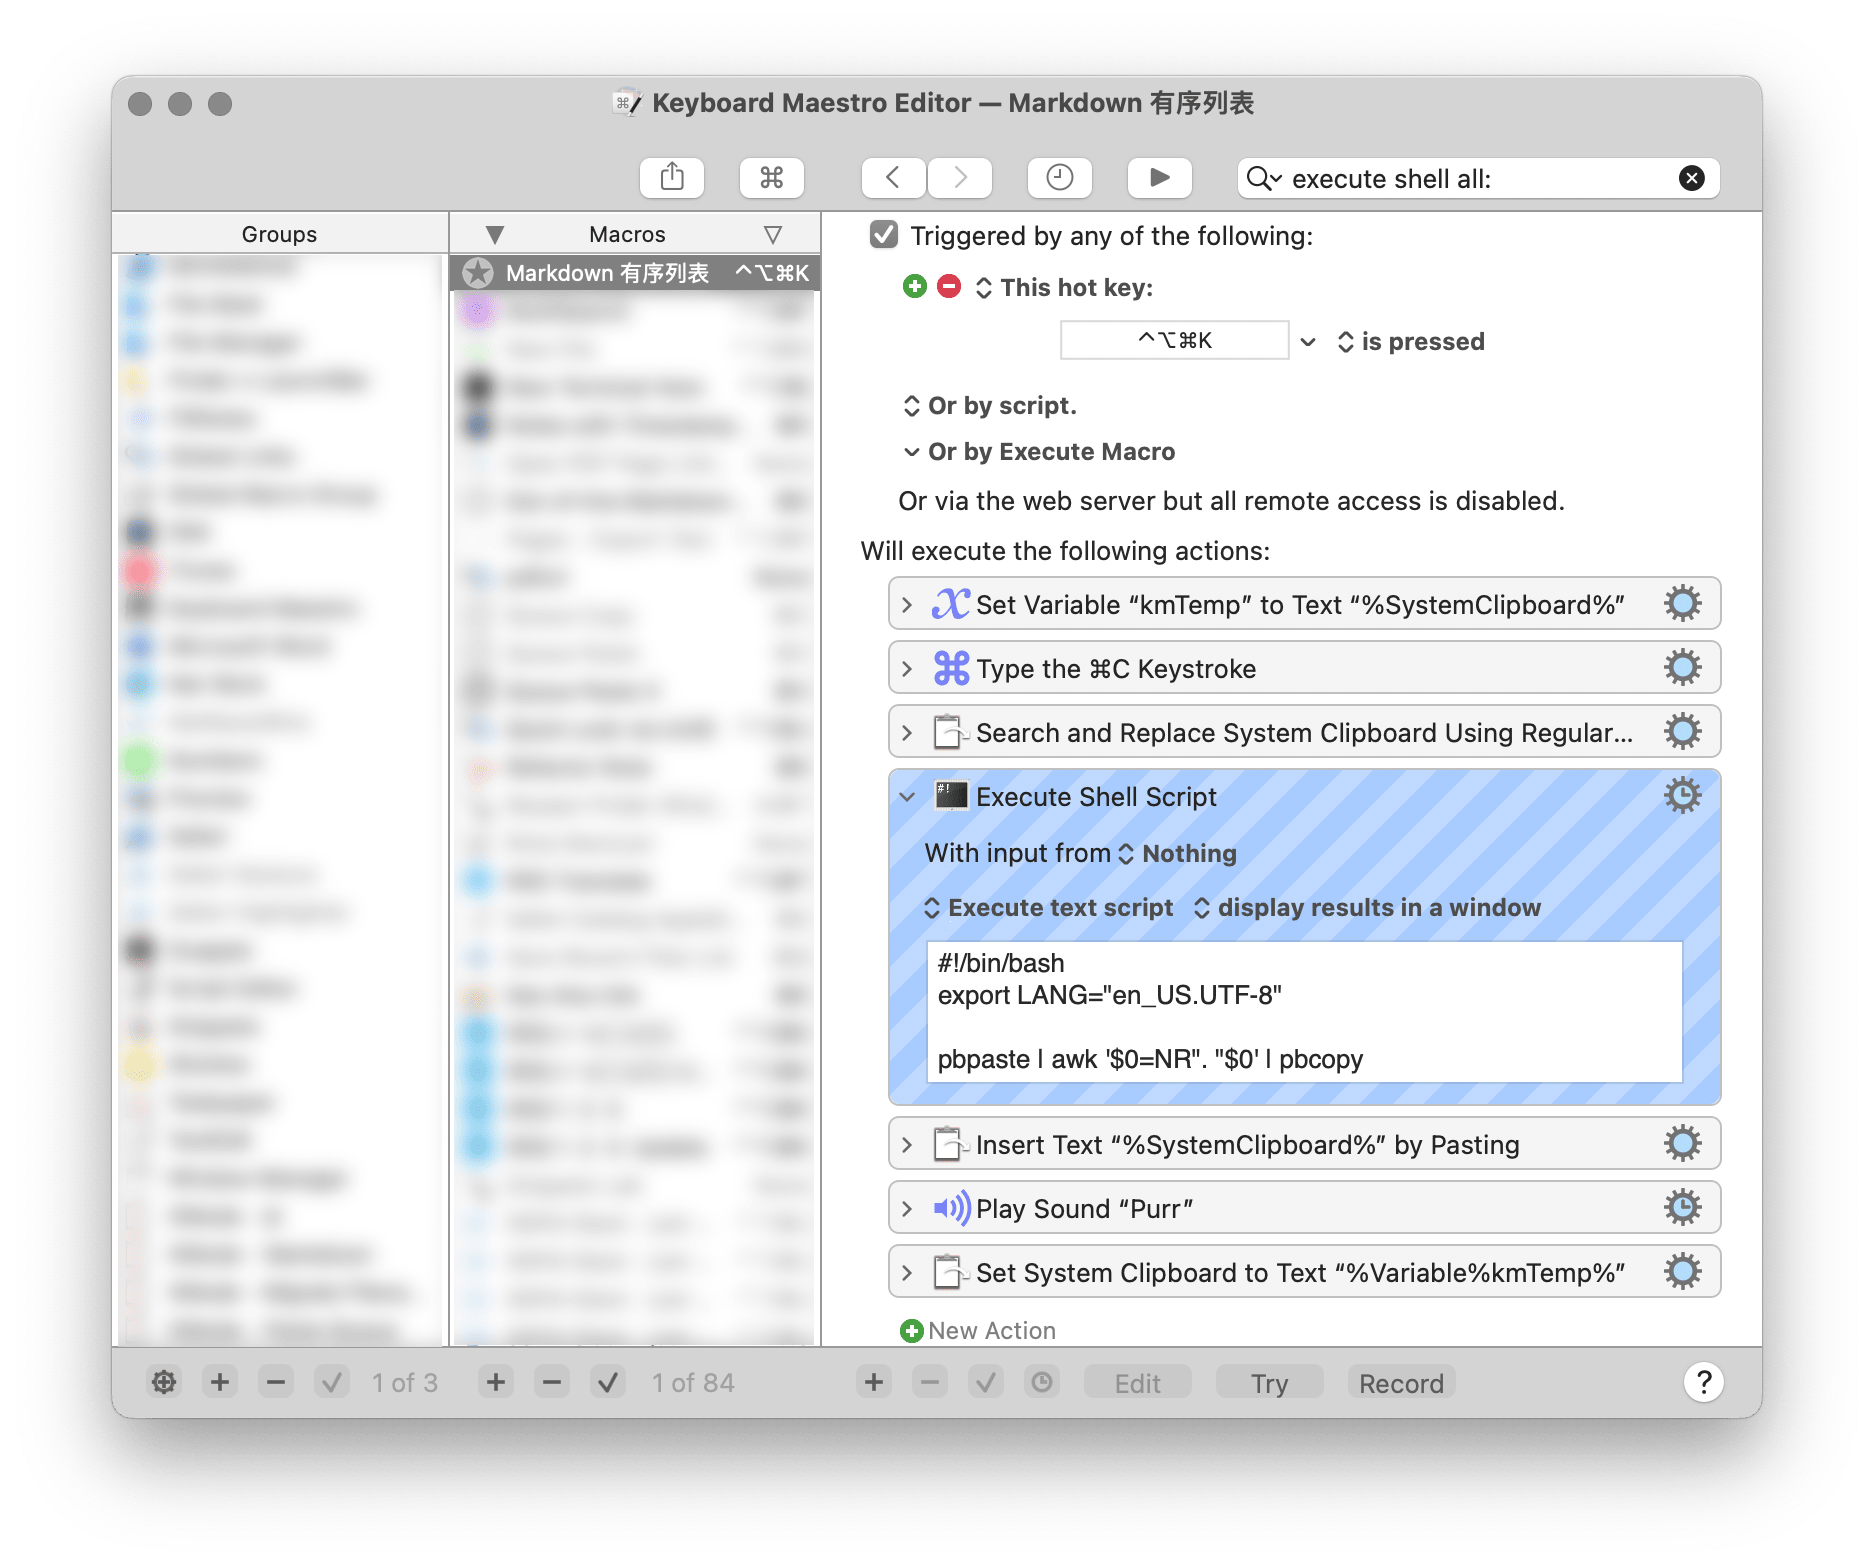Toggle group enable checkmark next to 1 of 3

point(332,1383)
